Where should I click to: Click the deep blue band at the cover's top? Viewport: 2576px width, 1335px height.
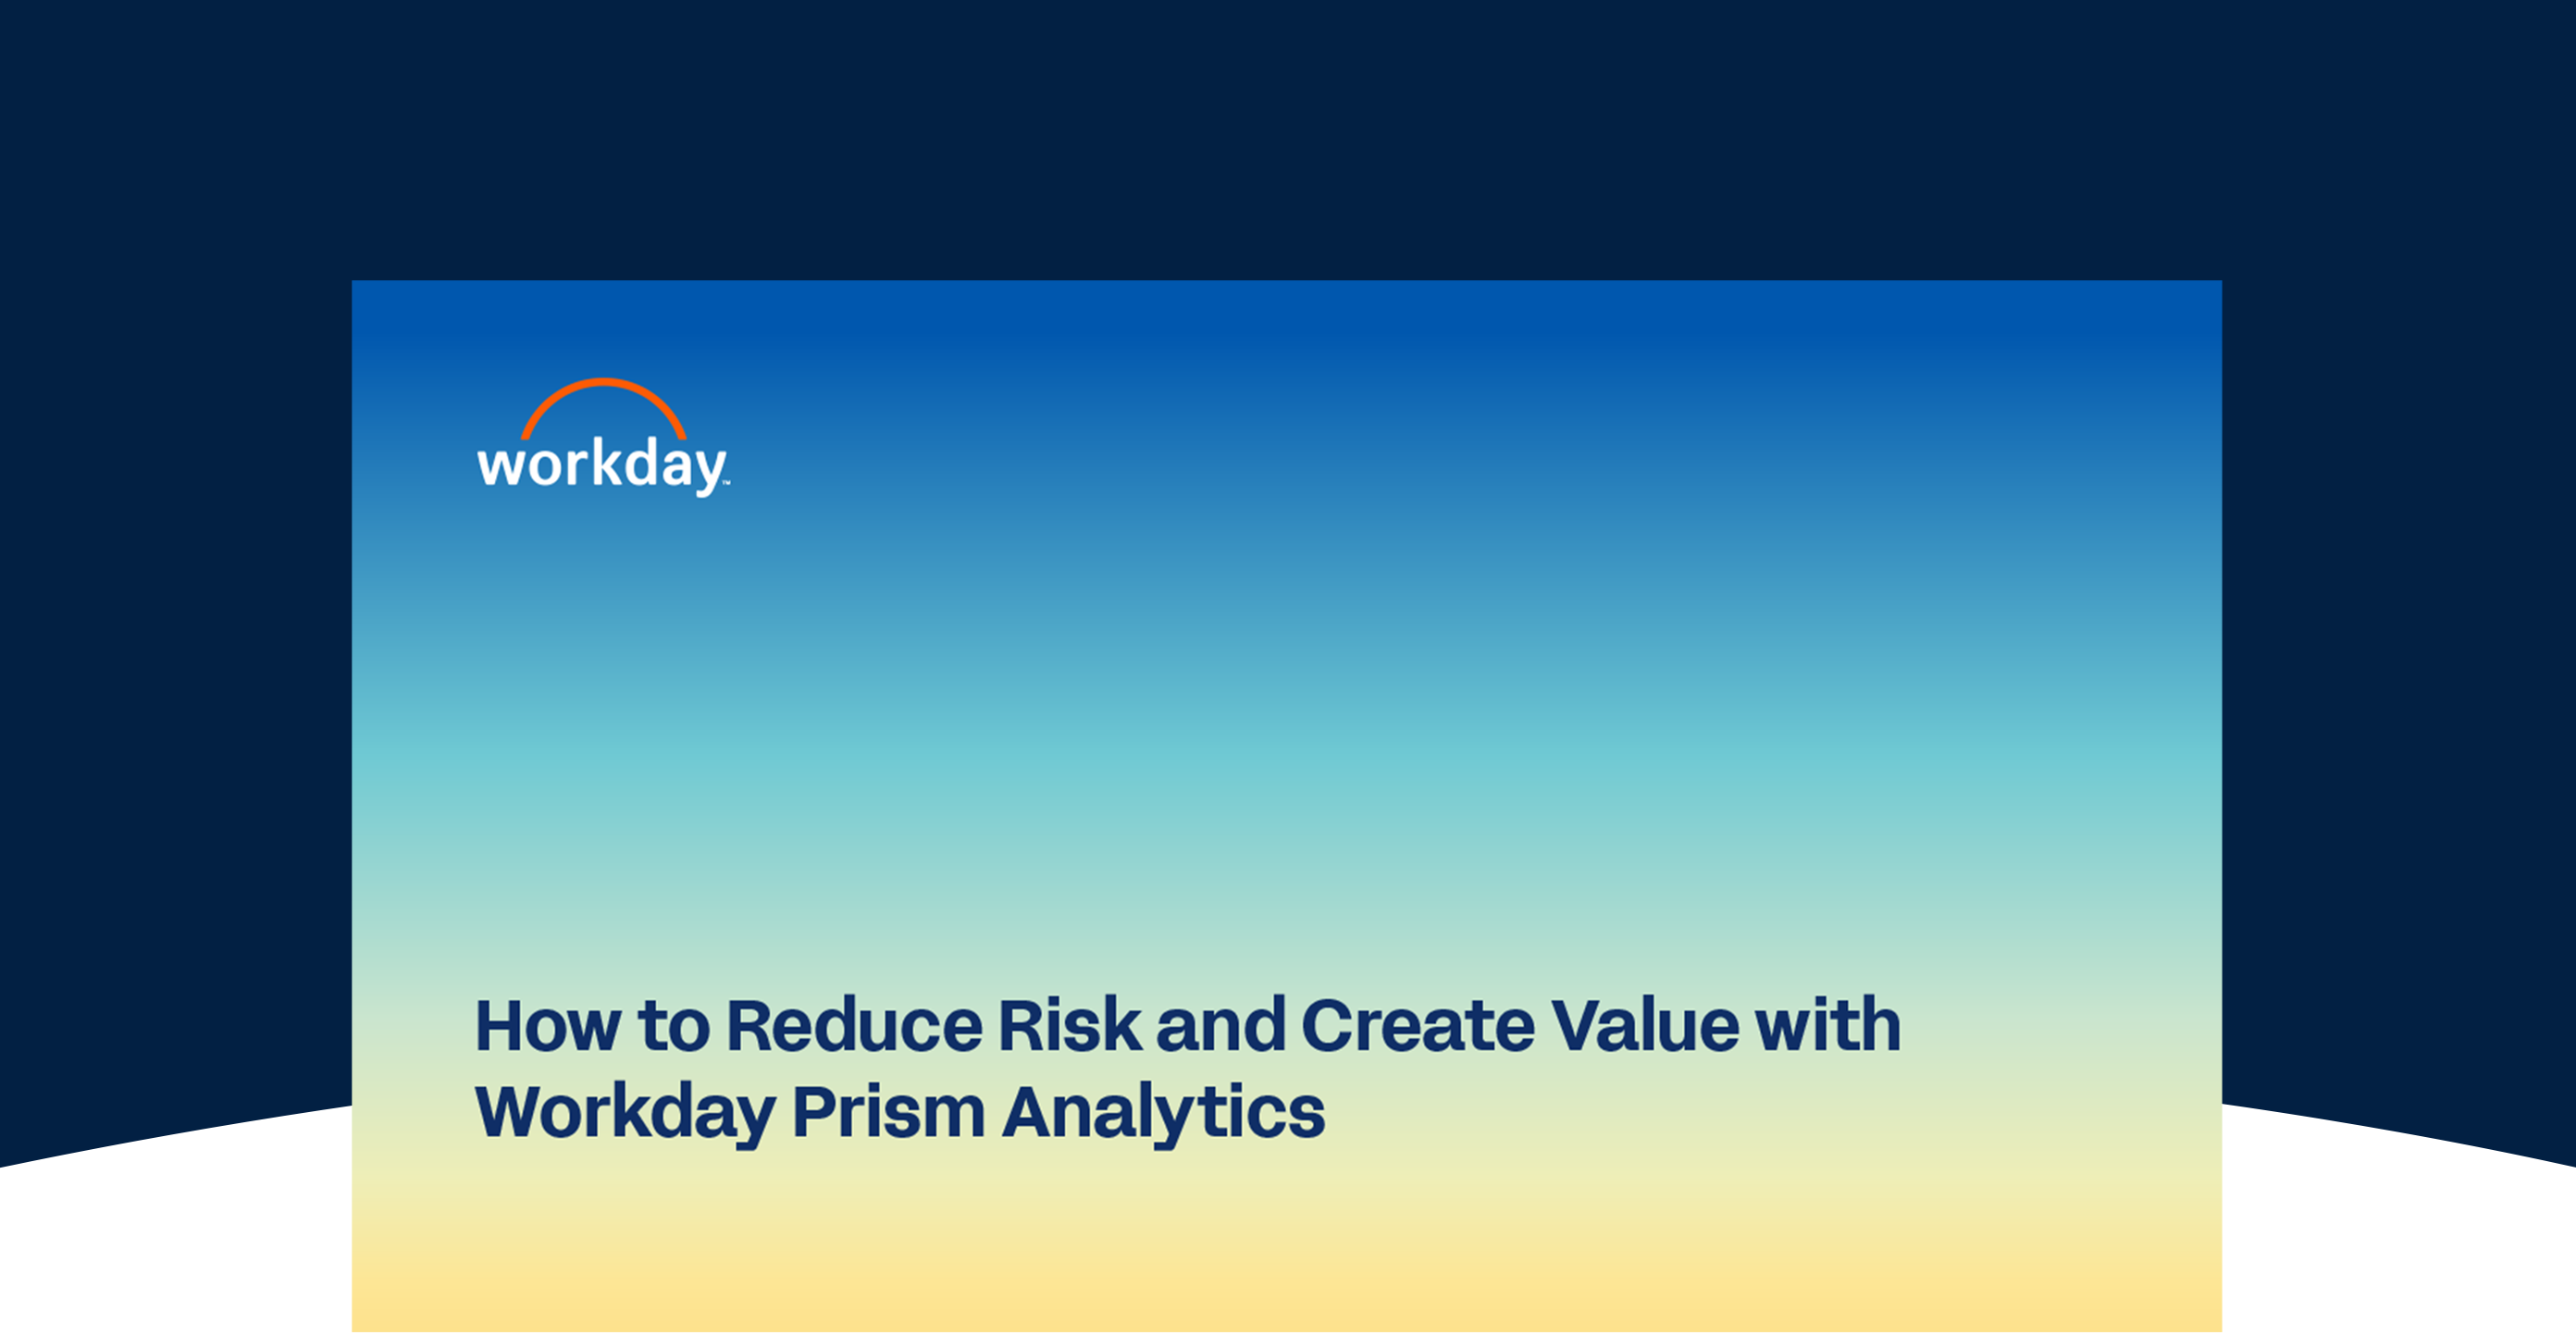pyautogui.click(x=1287, y=312)
